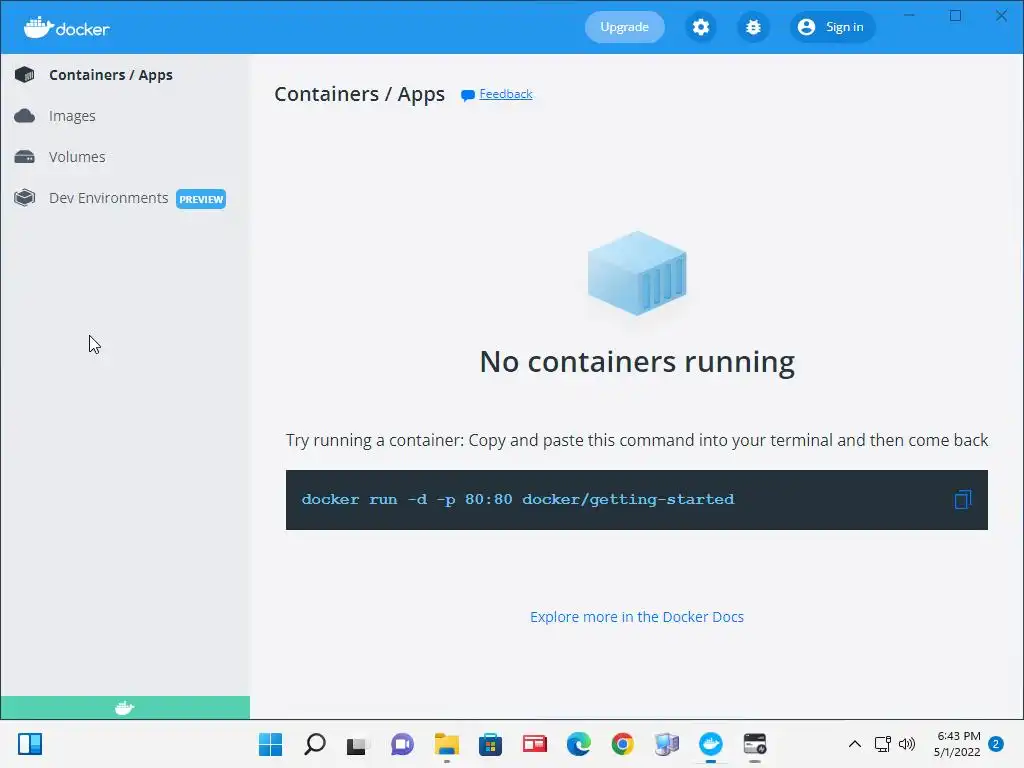Click the feedback speech bubble icon
Viewport: 1024px width, 768px height.
click(468, 95)
